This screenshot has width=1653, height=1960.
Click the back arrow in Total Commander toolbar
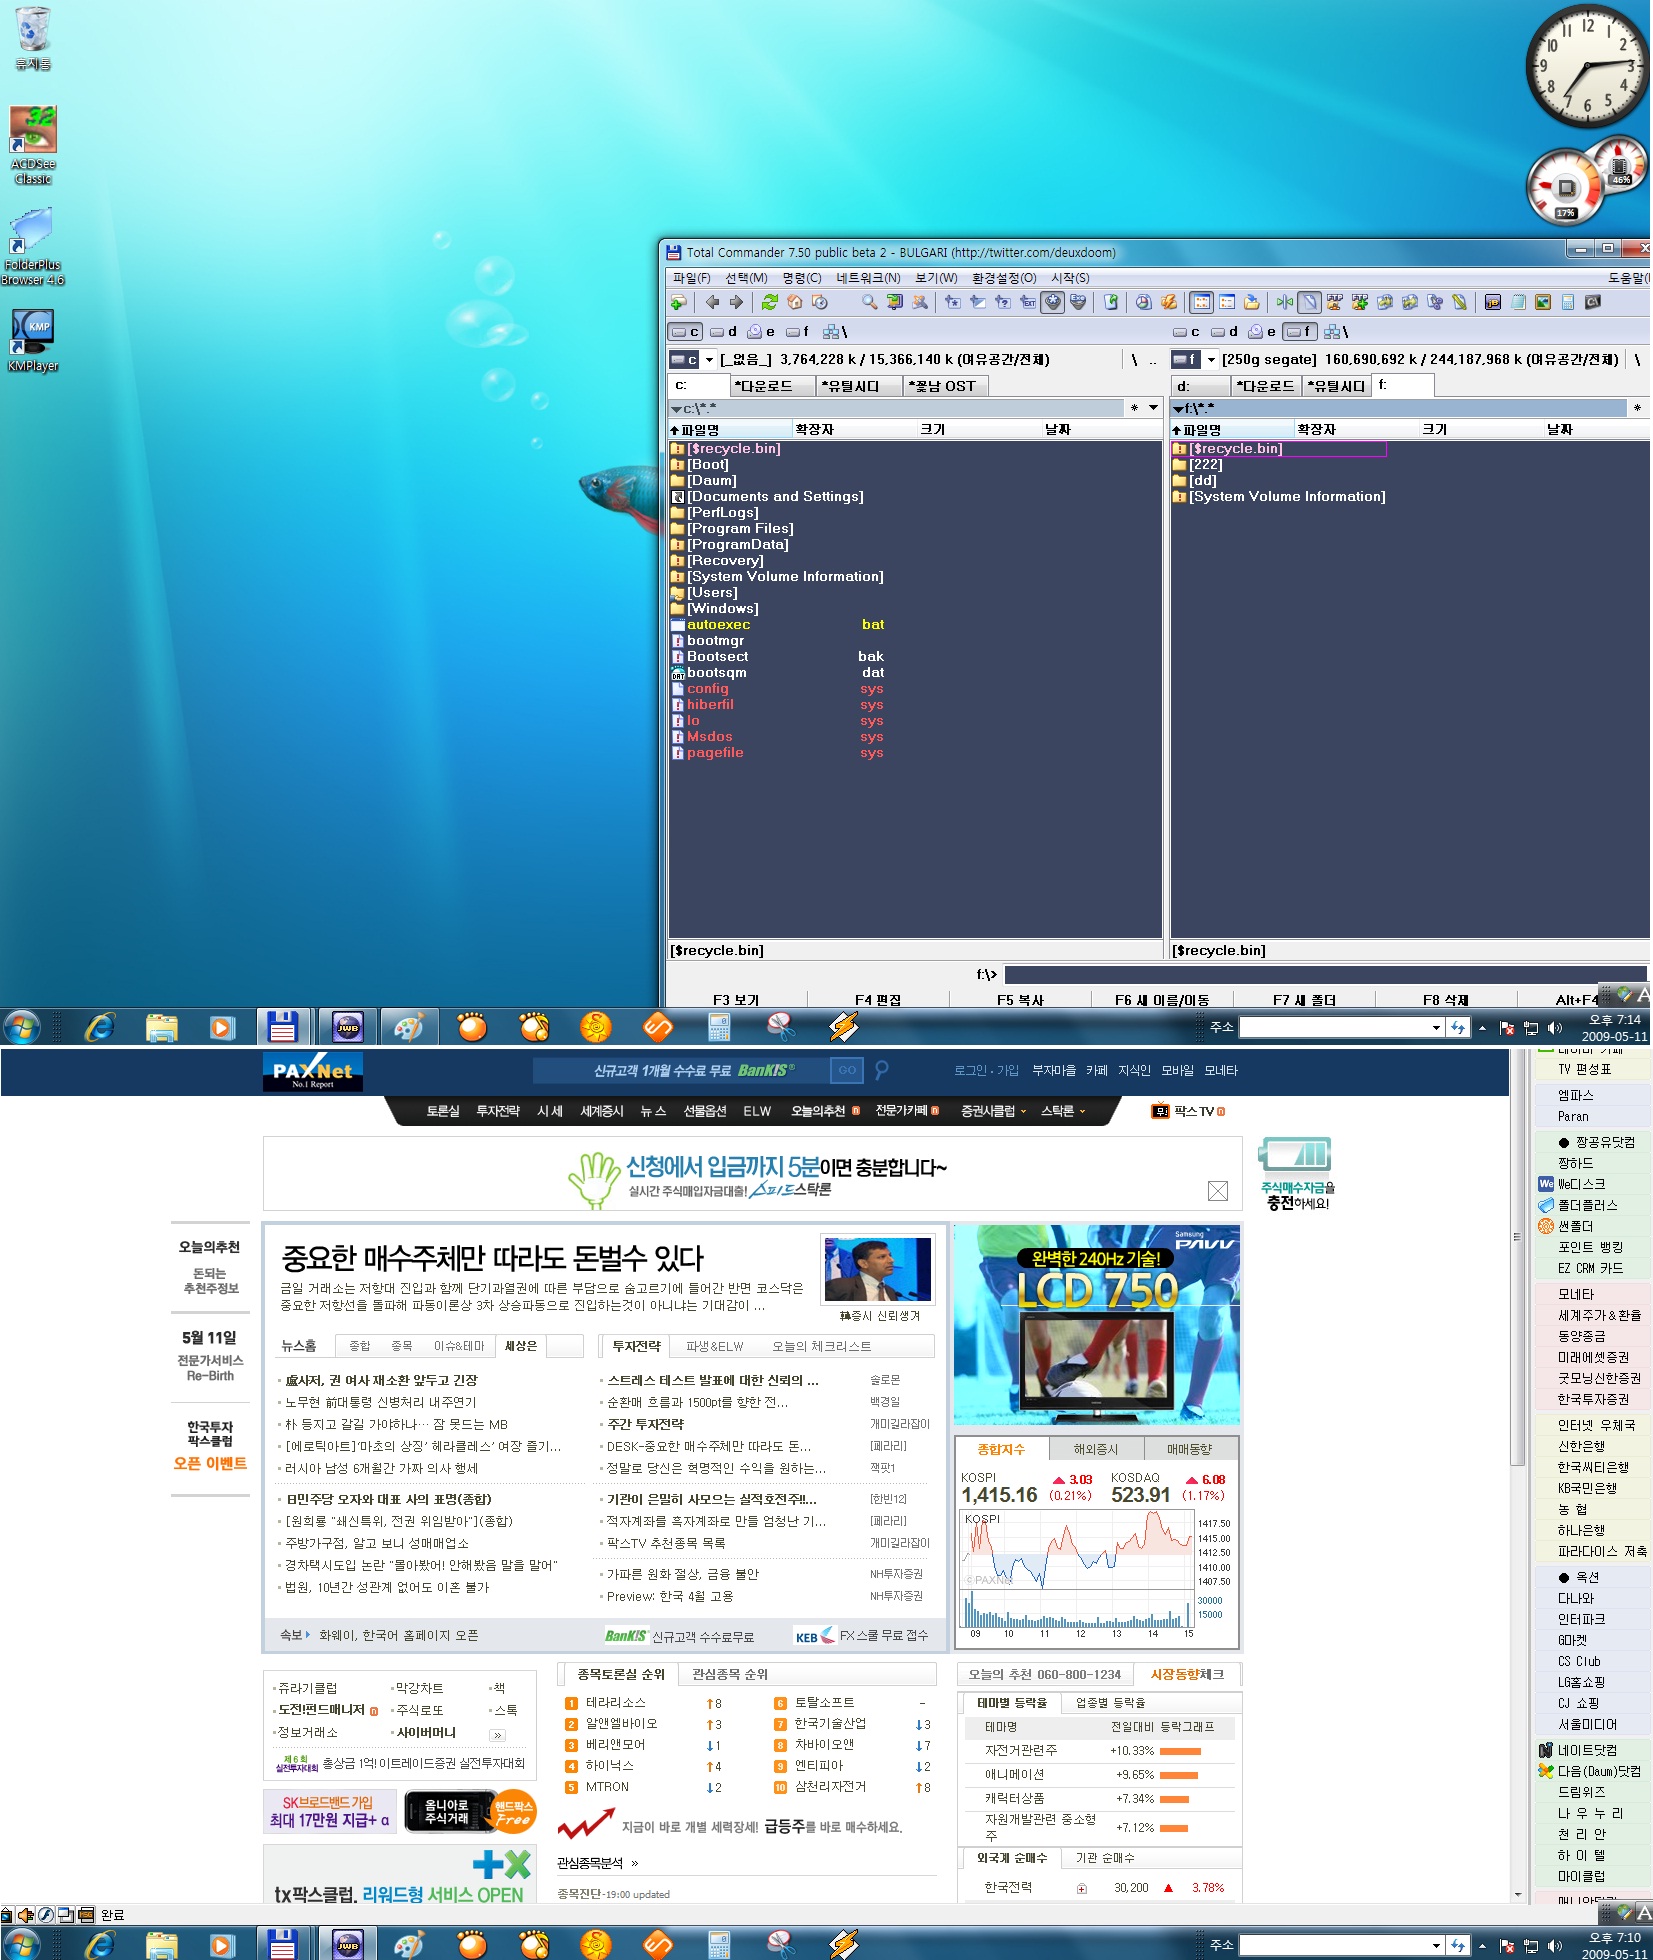(x=712, y=302)
